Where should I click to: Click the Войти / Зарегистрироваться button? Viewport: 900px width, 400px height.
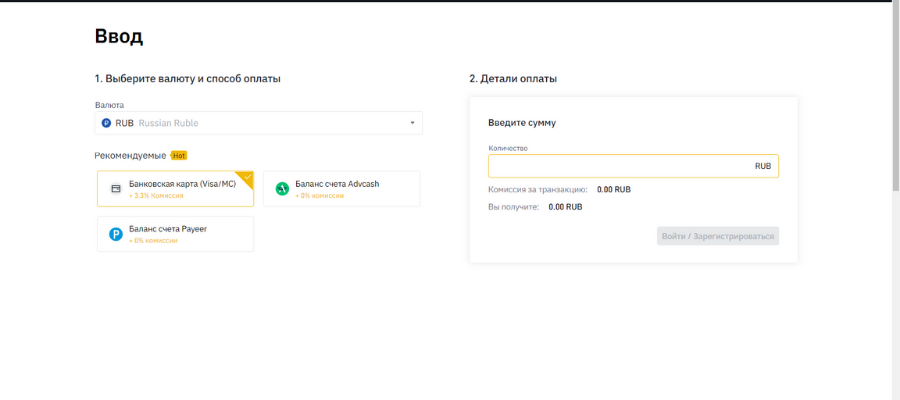(x=717, y=236)
